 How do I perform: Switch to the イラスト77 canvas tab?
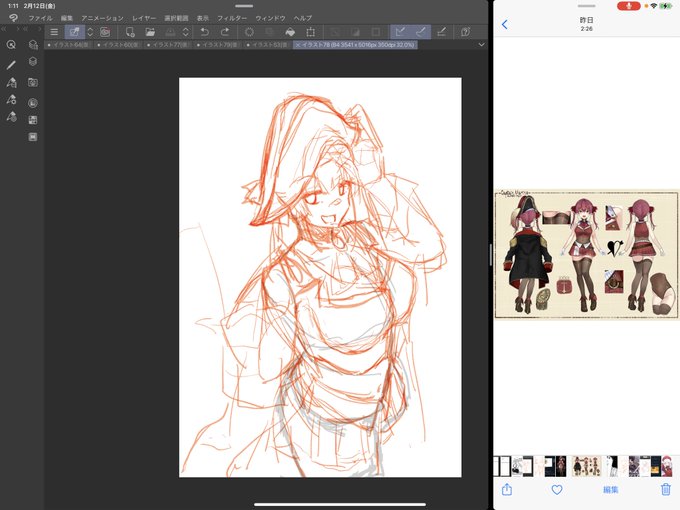167,45
